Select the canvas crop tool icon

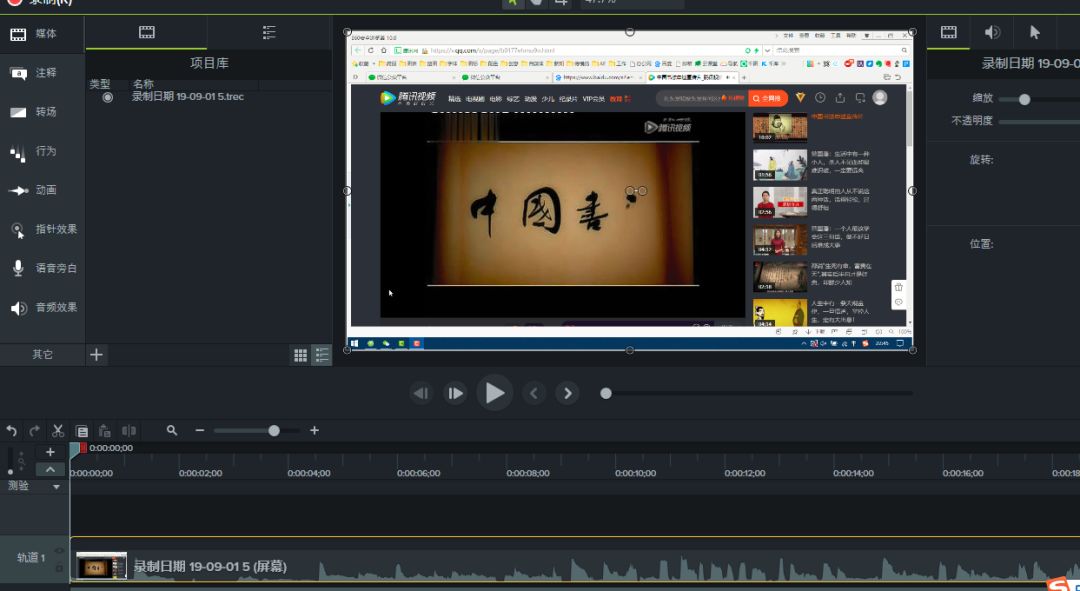coord(561,3)
